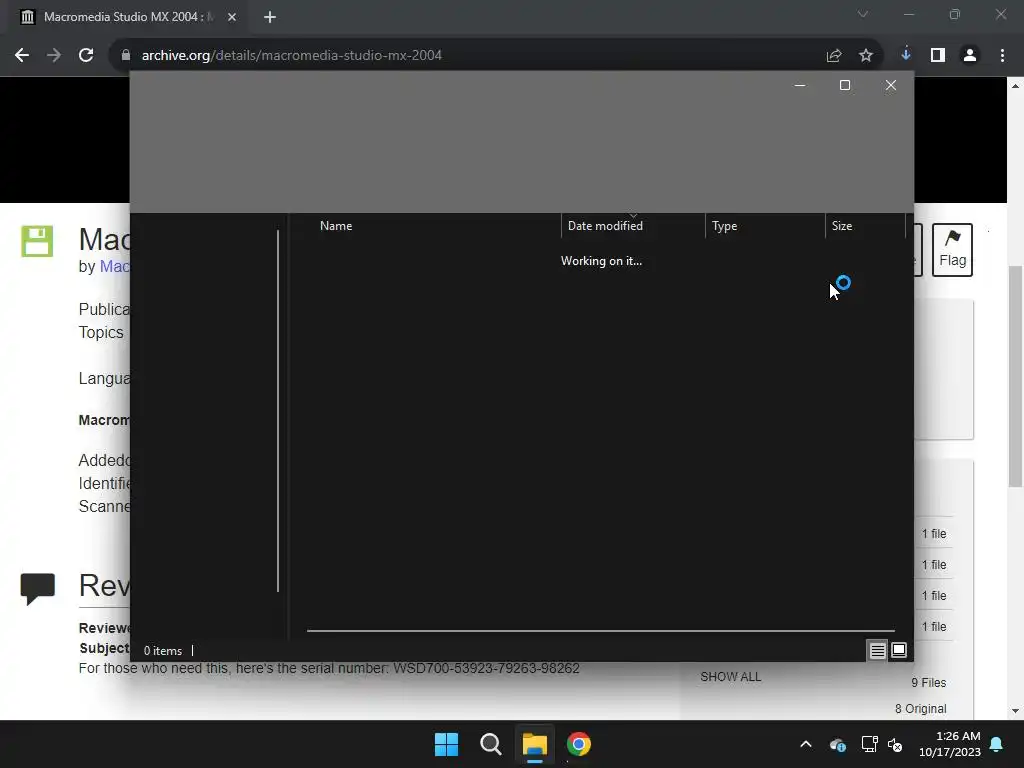This screenshot has height=768, width=1024.
Task: Click the scrollbar up arrow
Action: coord(1015,86)
